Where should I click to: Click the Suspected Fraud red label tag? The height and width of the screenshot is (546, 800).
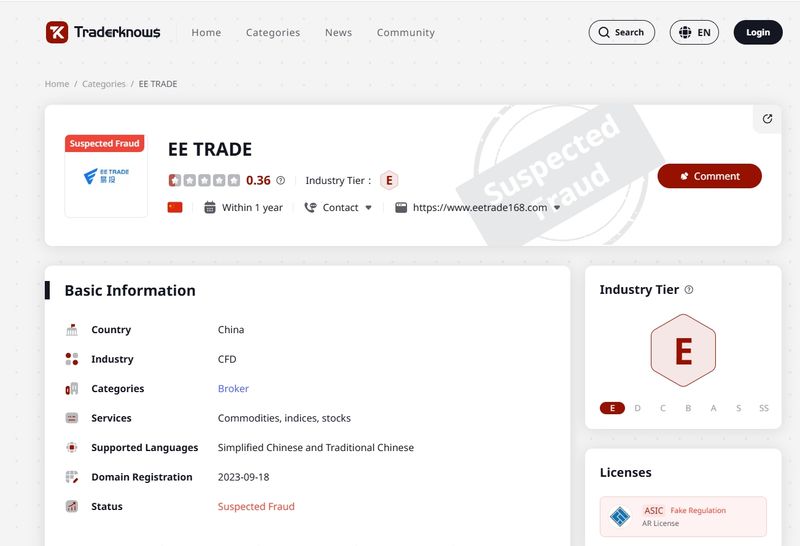click(105, 143)
